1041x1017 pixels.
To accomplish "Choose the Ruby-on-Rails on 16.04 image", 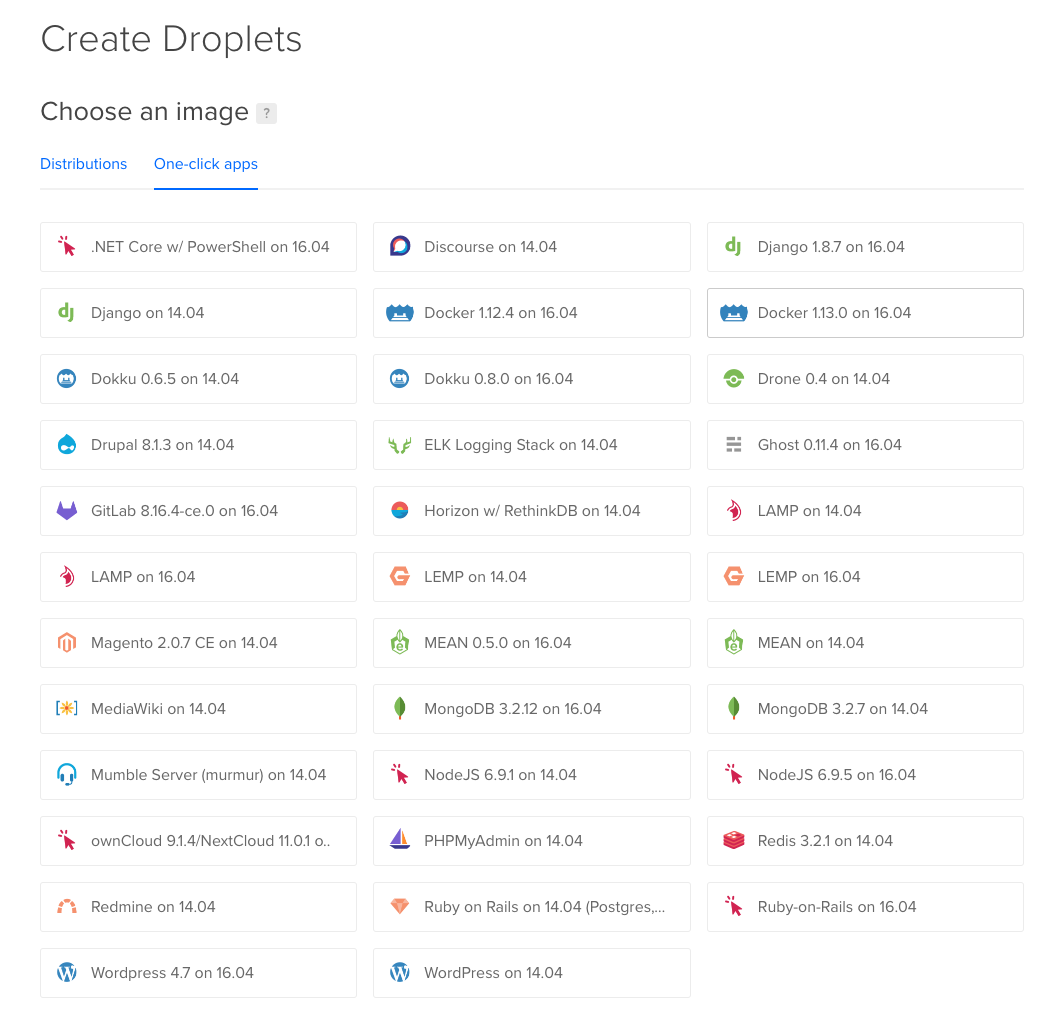I will (x=865, y=907).
